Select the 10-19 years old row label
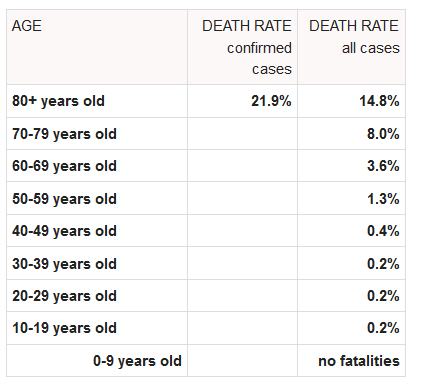Viewport: 426px width, 388px height. [64, 328]
